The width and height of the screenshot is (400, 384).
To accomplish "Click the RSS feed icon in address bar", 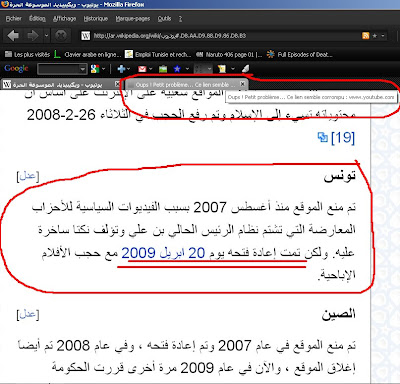I will coord(366,36).
